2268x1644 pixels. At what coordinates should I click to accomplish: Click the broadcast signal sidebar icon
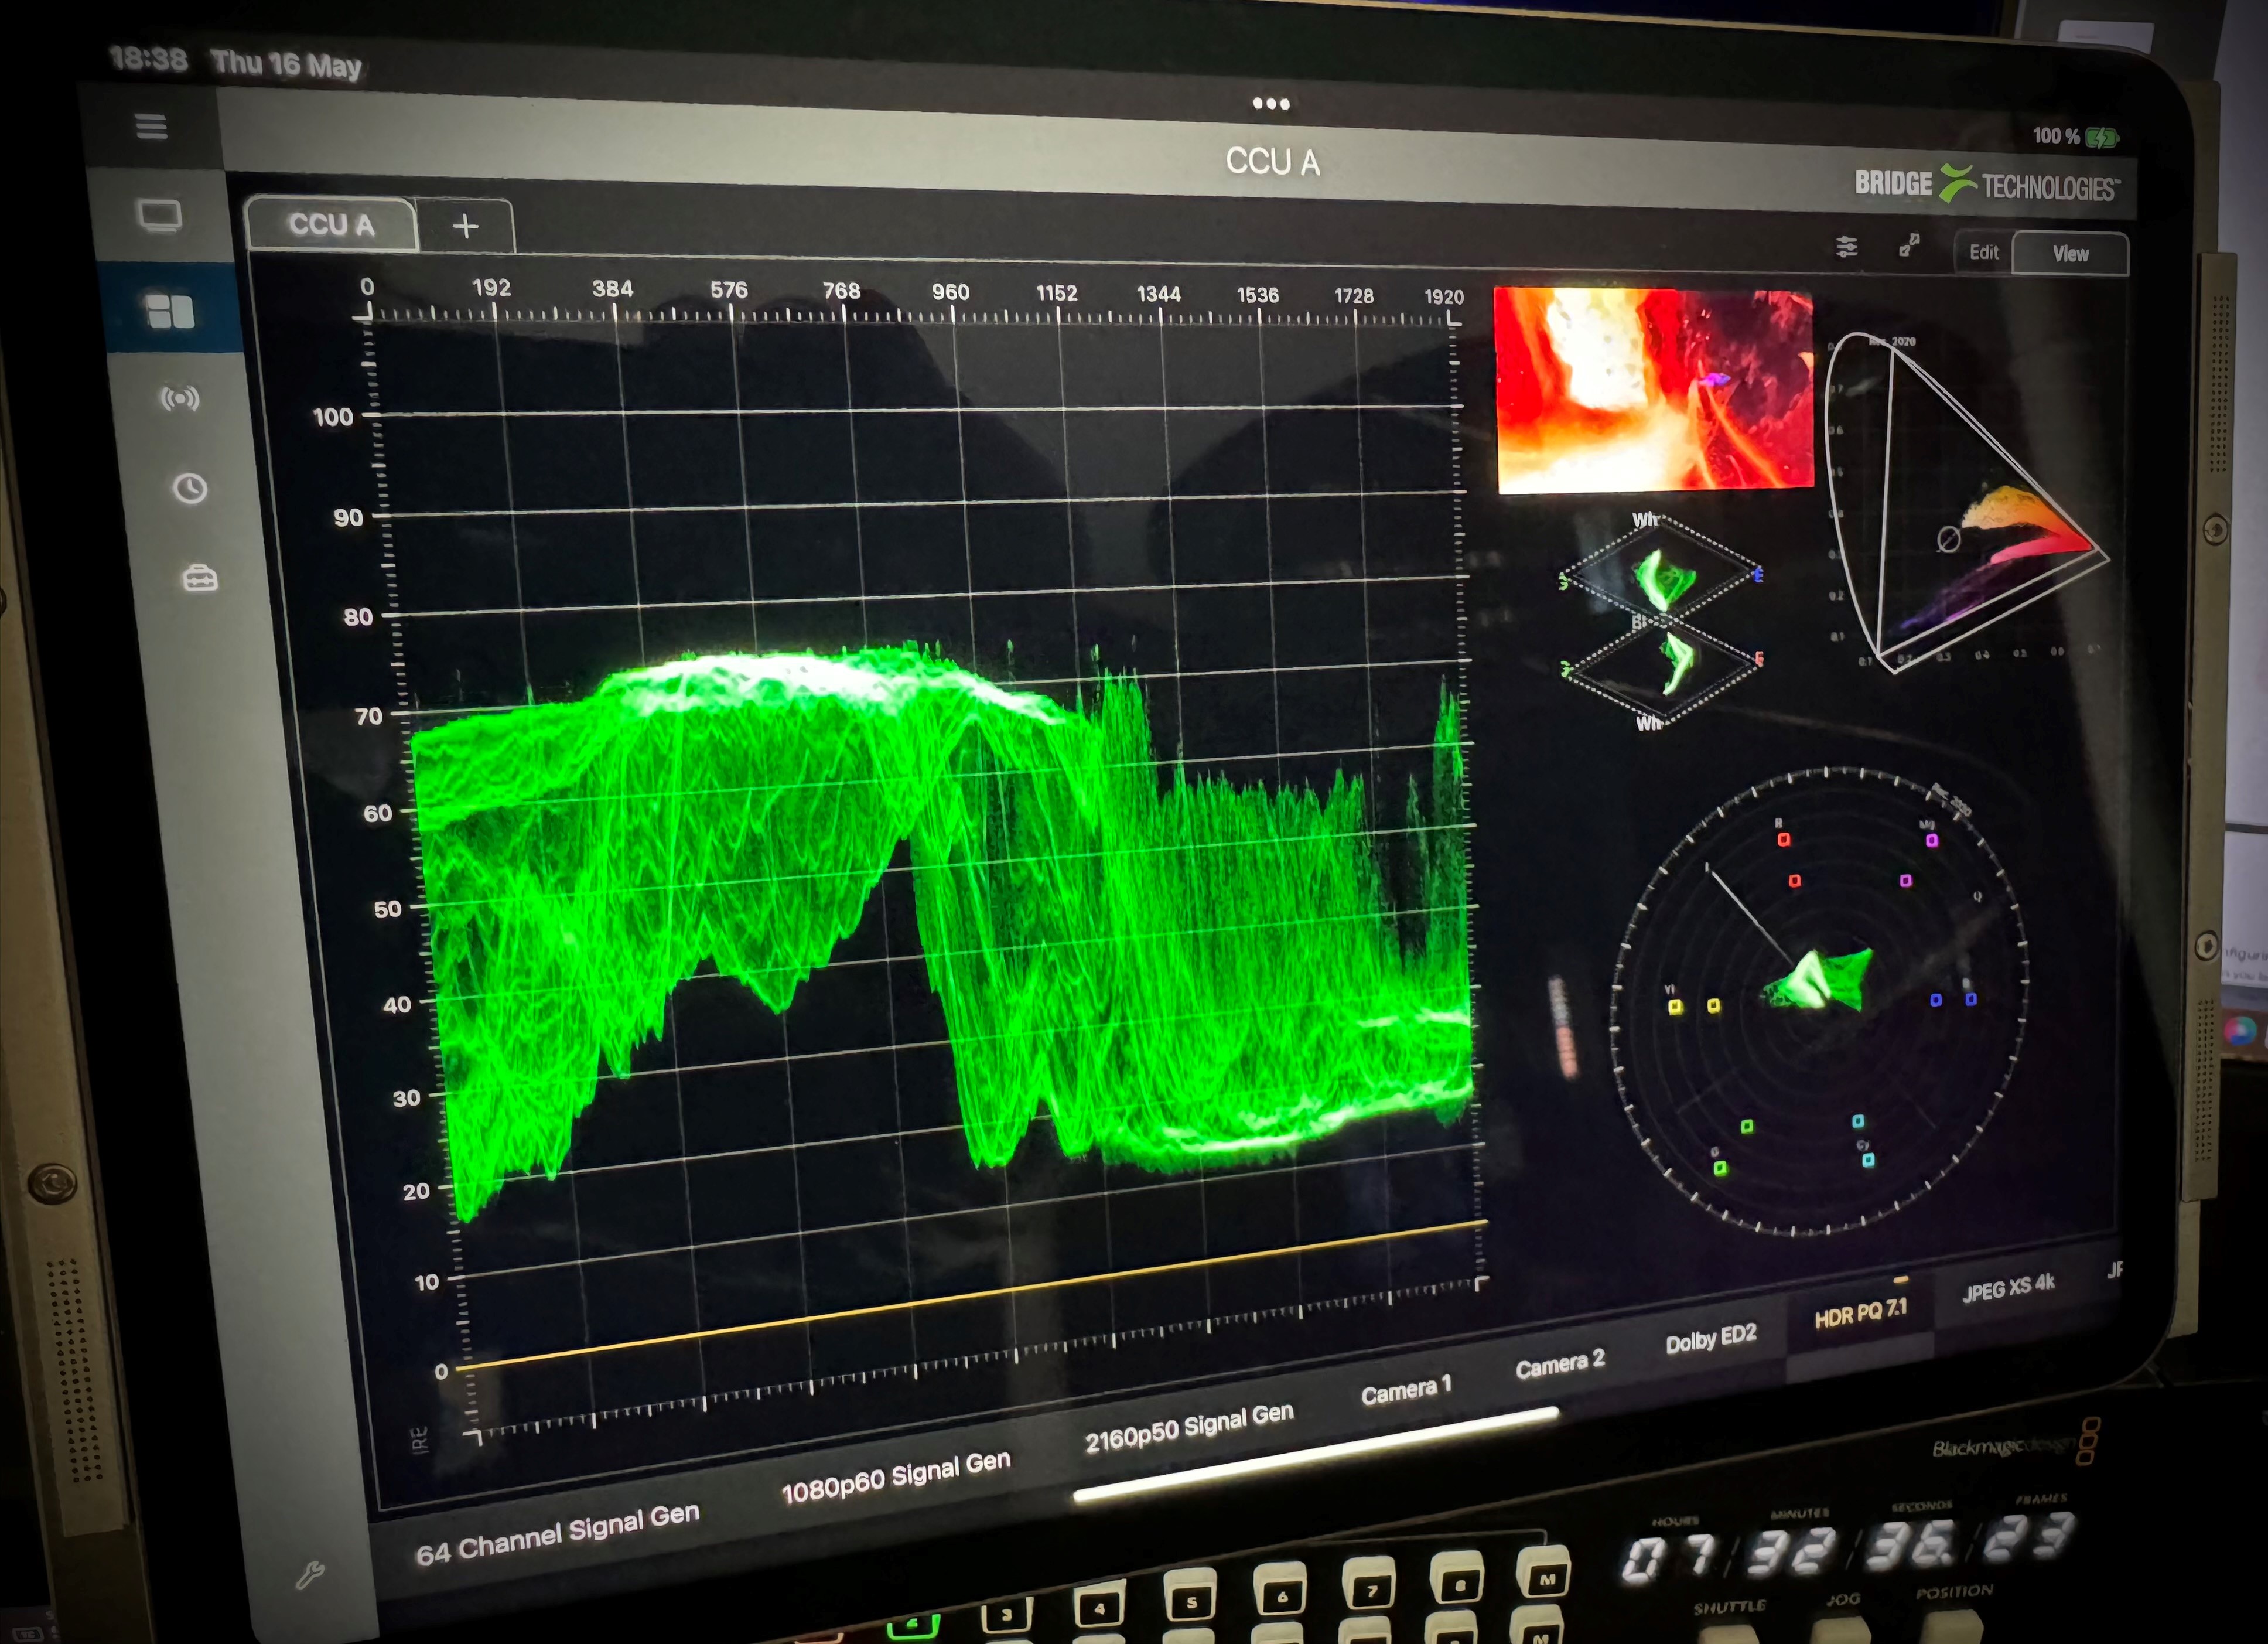[x=180, y=399]
